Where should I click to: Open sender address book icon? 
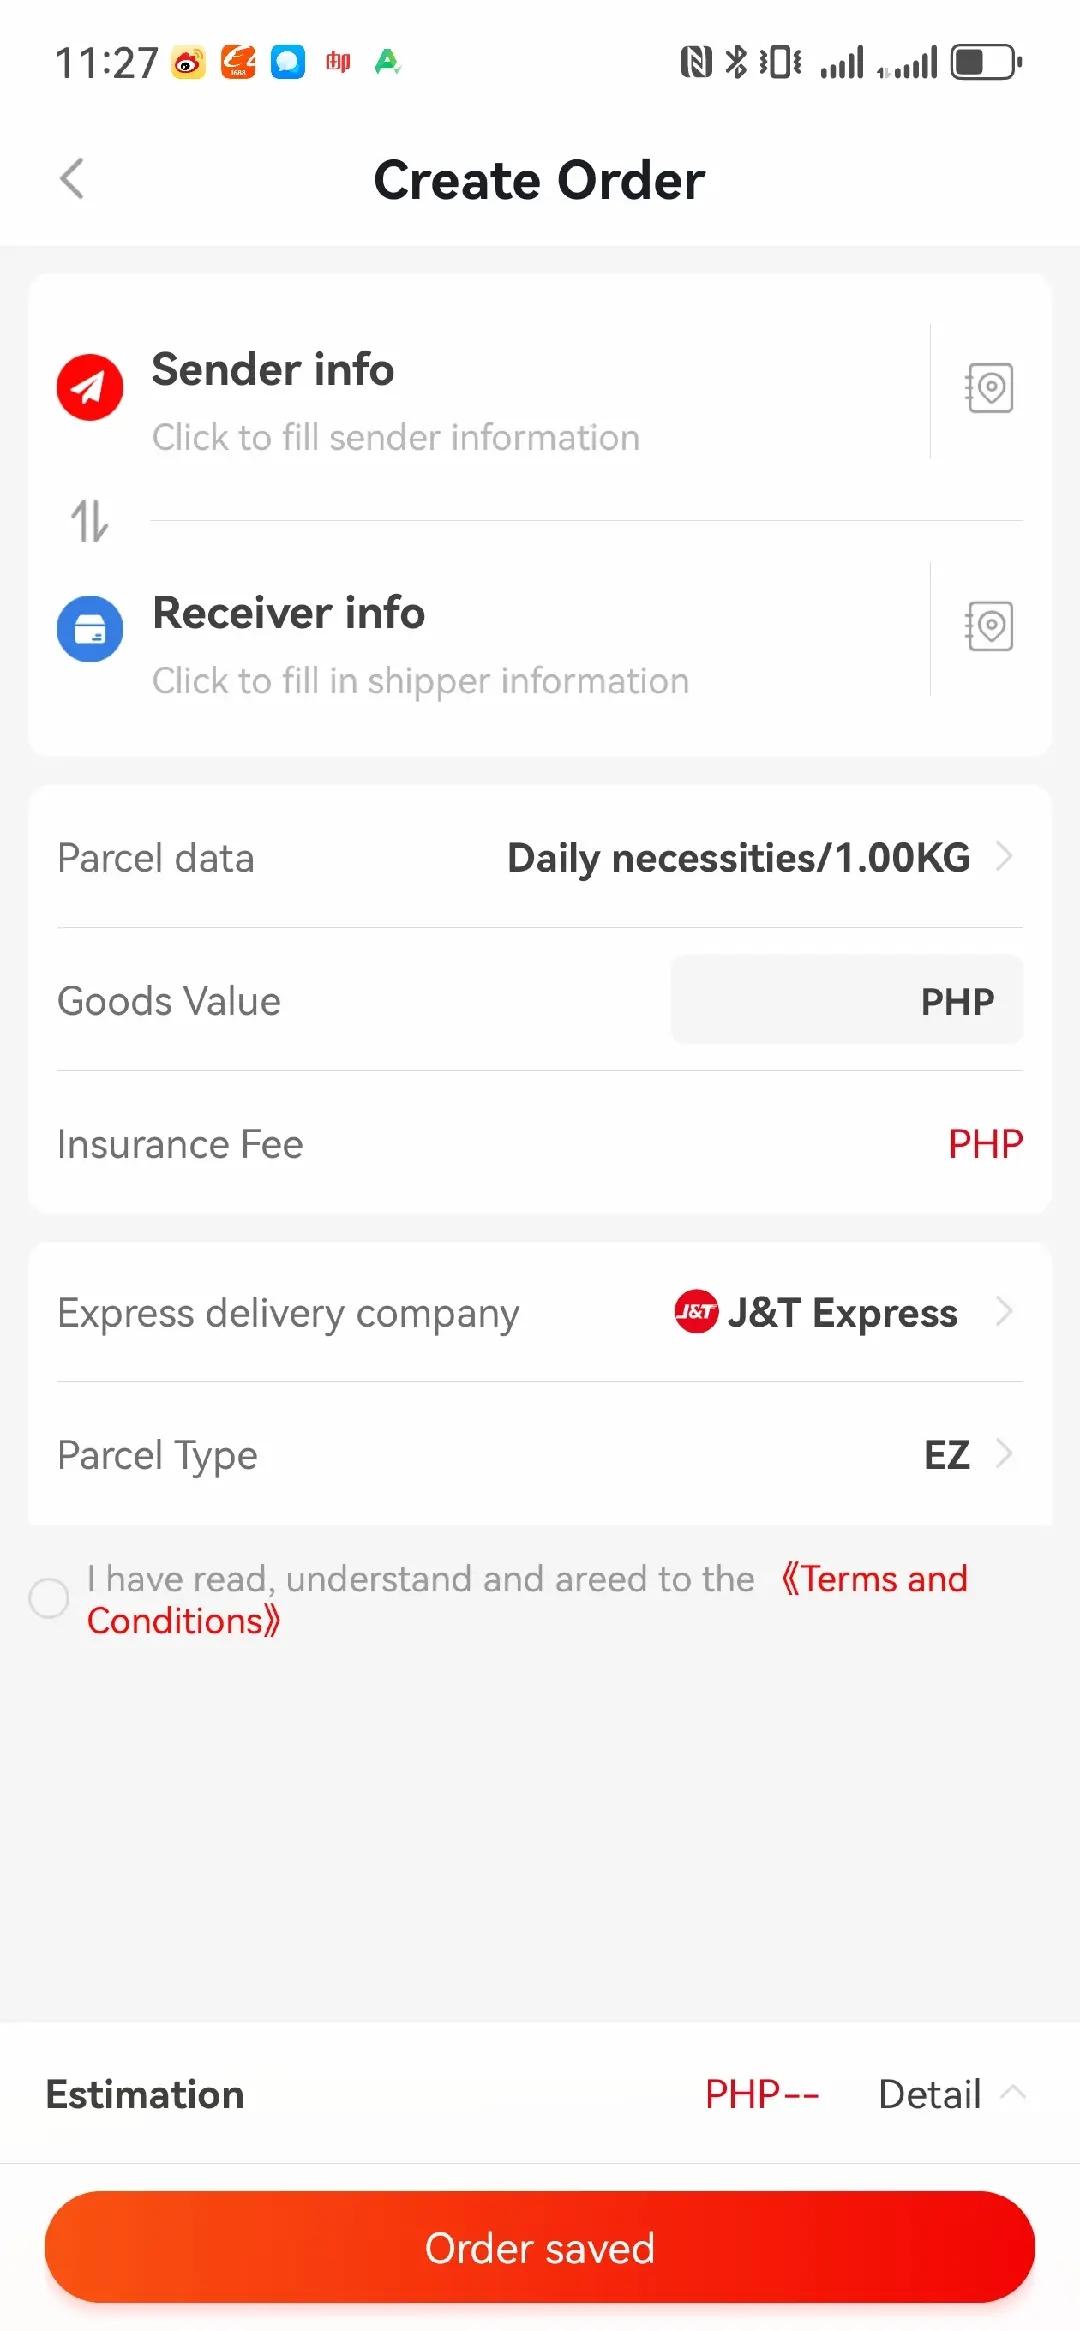(989, 388)
